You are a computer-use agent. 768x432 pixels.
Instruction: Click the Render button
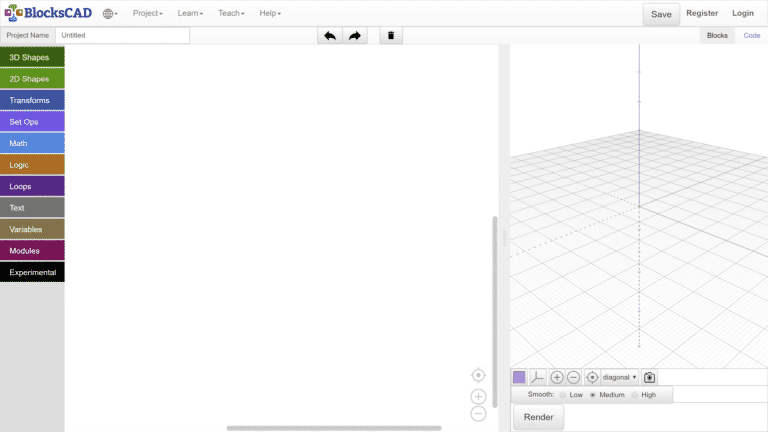click(x=538, y=417)
